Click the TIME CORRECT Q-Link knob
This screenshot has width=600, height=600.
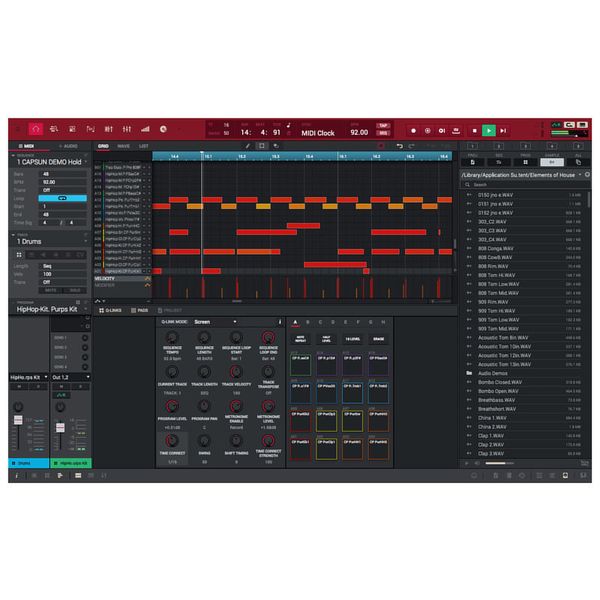click(x=172, y=441)
